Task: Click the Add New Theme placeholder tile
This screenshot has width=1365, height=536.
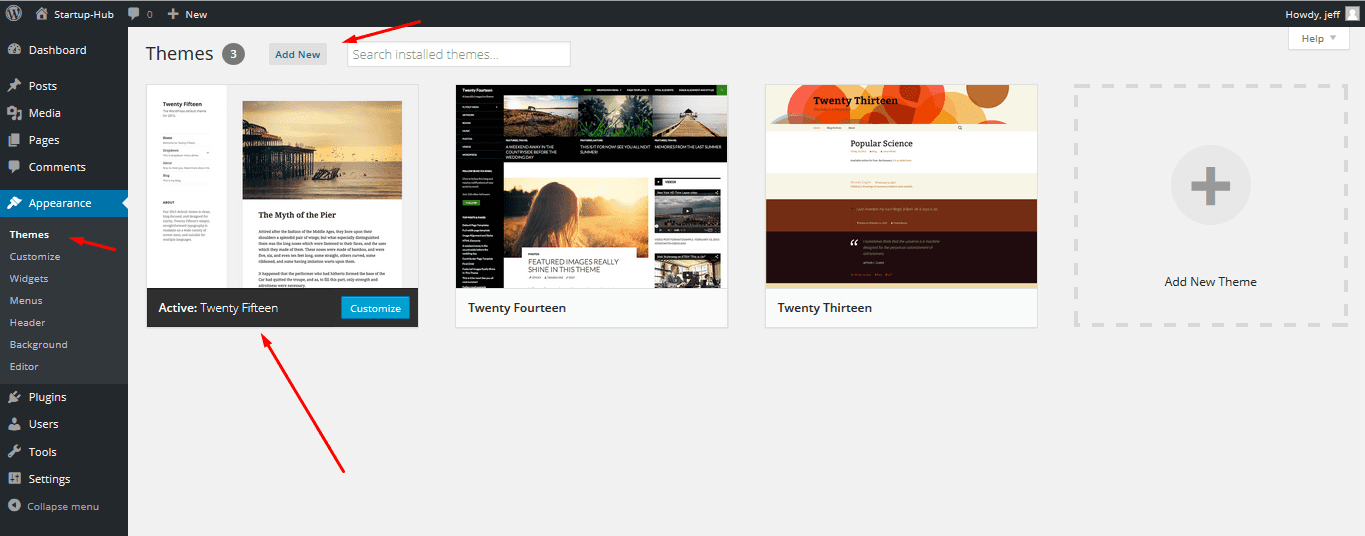Action: tap(1210, 205)
